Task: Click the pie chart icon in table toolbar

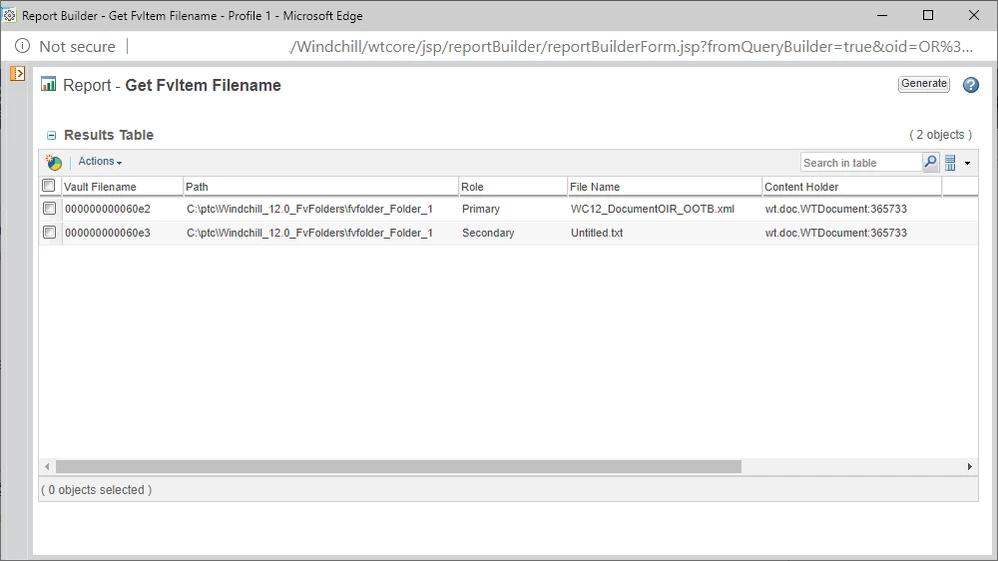Action: point(54,162)
